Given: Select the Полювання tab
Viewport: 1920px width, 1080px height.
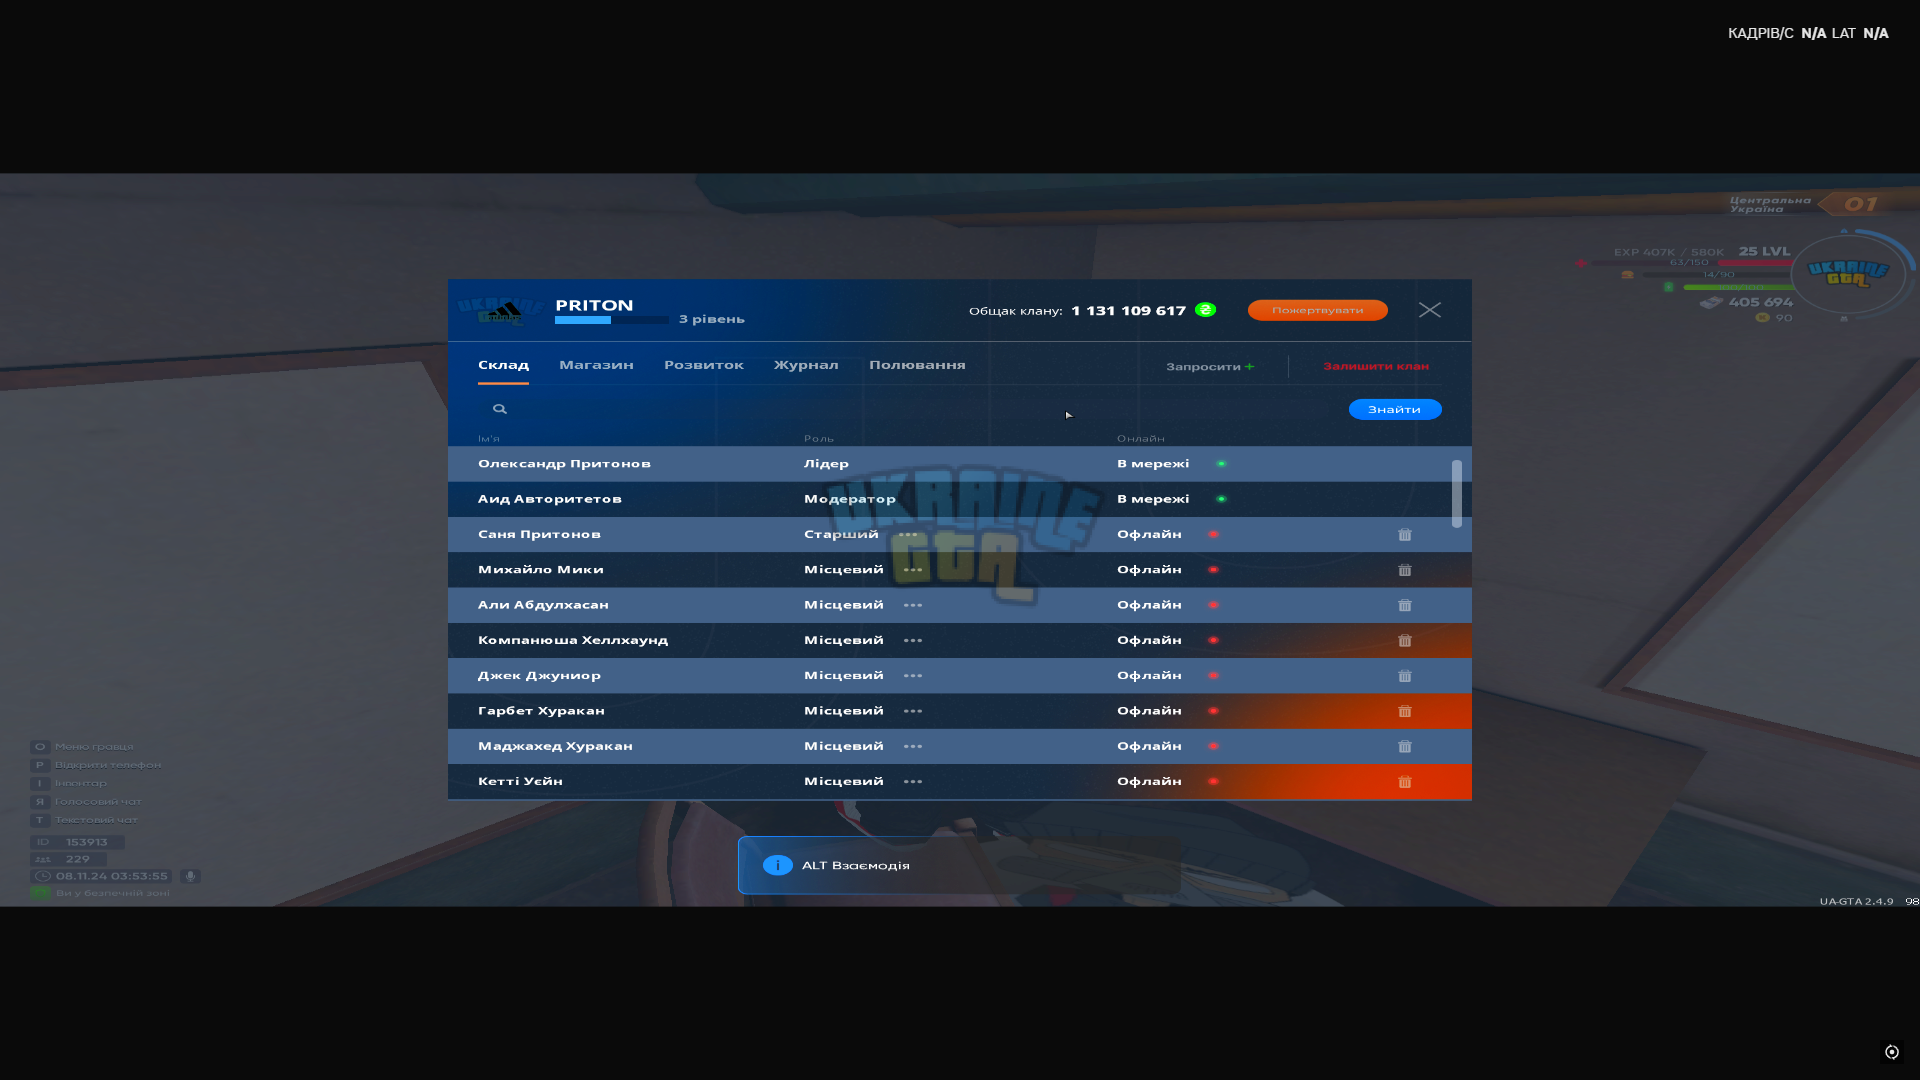Looking at the screenshot, I should coord(917,365).
